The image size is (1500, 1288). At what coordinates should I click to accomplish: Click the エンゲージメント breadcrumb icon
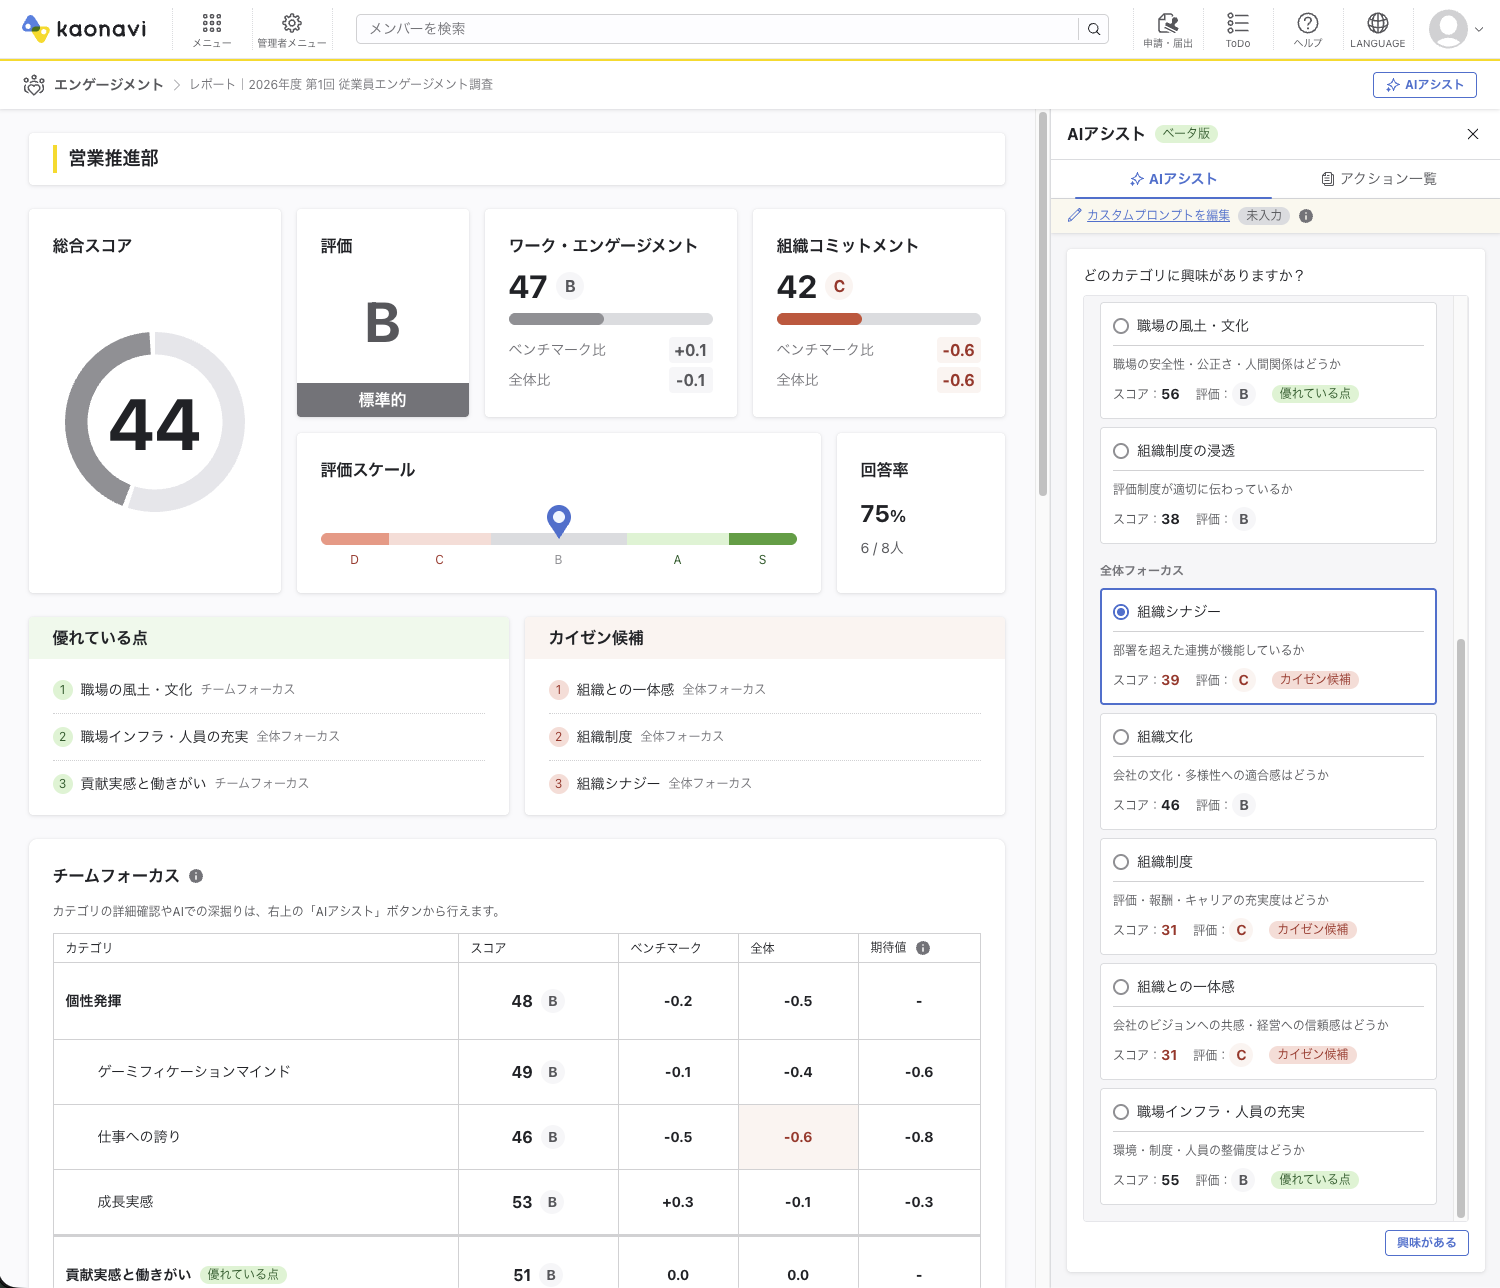34,85
